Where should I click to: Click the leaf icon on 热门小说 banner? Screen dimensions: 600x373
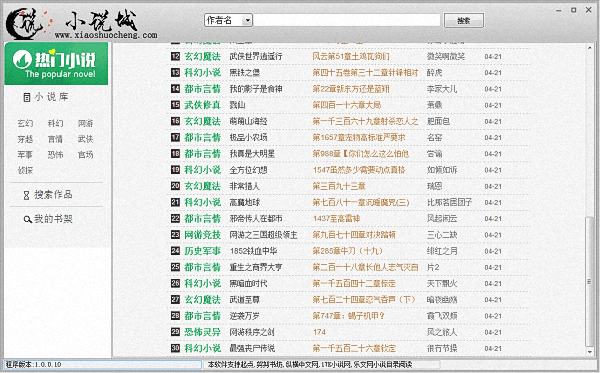(22, 59)
